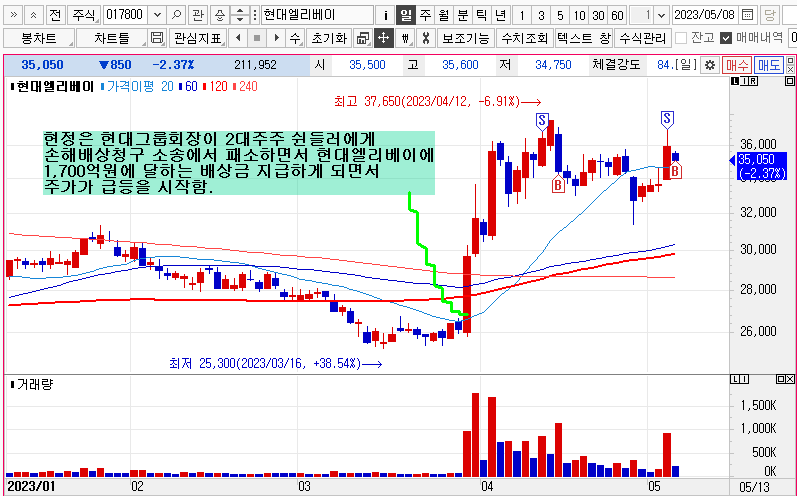Click the previous (left triangle) playback arrow
Image resolution: width=797 pixels, height=496 pixels.
[238, 38]
